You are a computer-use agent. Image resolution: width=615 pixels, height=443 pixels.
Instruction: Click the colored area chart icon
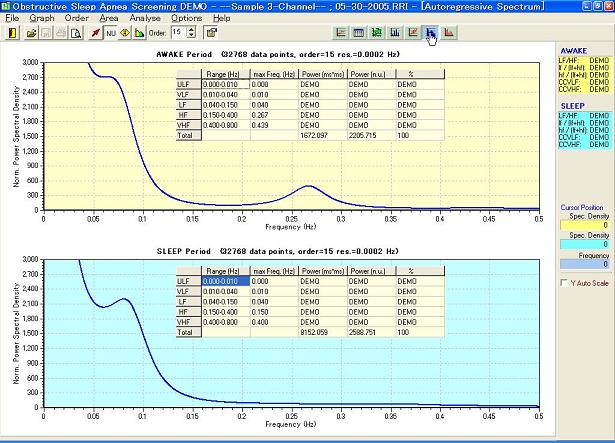[140, 32]
